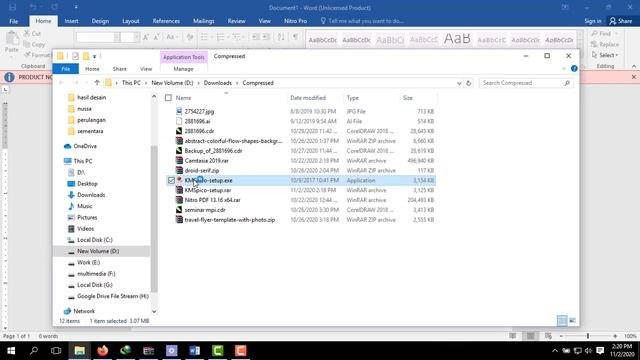
Task: Launch Firefox from the taskbar
Action: point(102,351)
